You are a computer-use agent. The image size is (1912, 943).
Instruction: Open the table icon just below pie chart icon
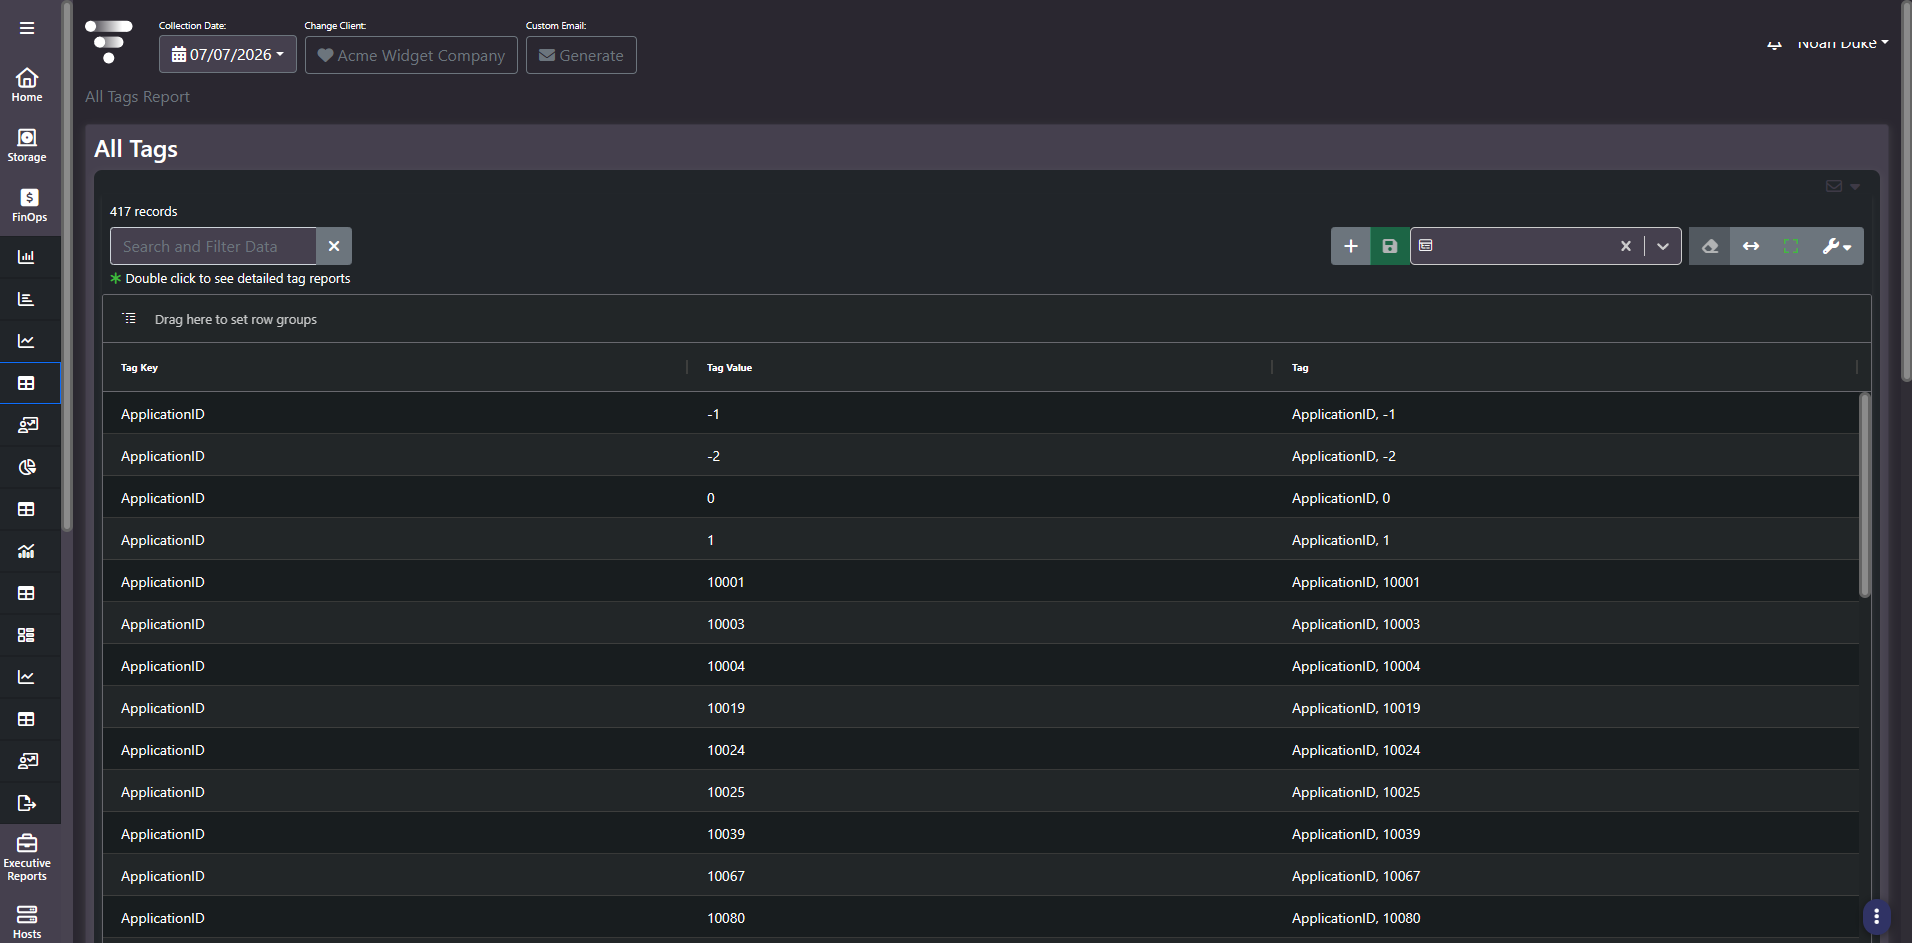[x=27, y=509]
